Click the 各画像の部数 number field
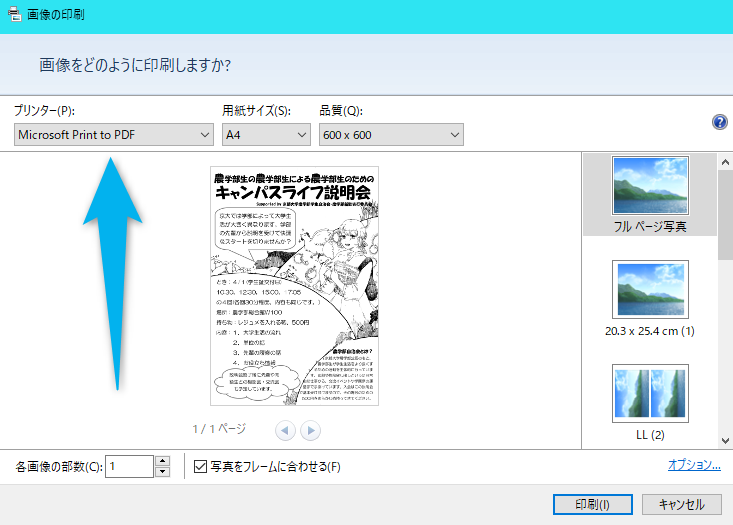Screen dimensions: 733x525 129,466
